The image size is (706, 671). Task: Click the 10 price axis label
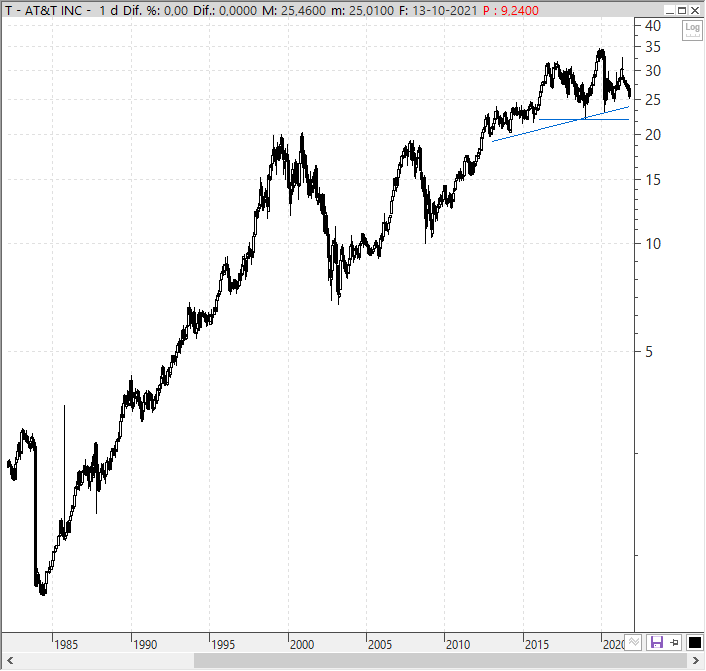653,244
